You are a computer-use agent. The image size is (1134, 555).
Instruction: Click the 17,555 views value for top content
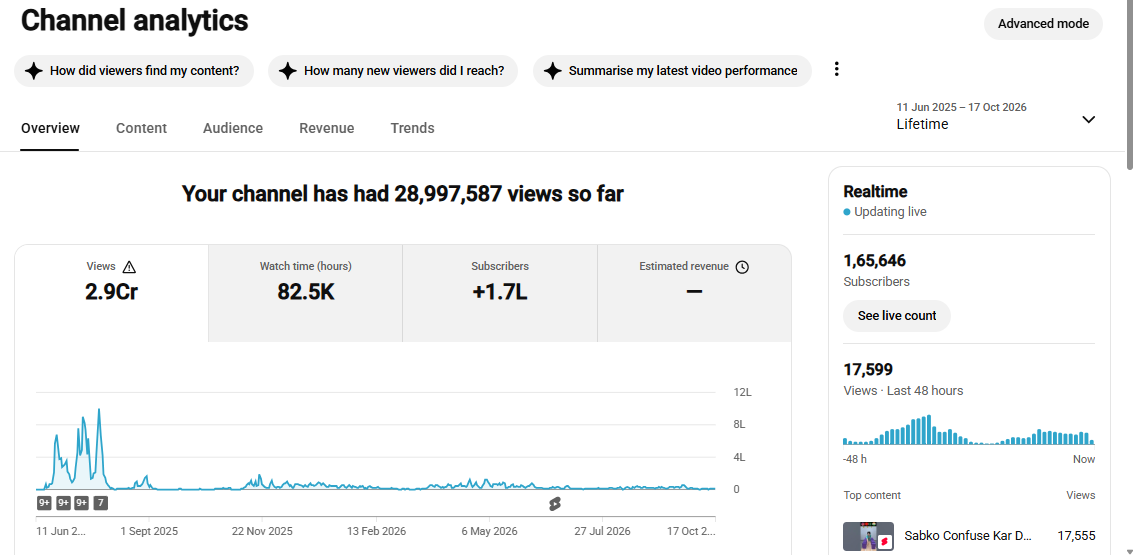(1076, 536)
